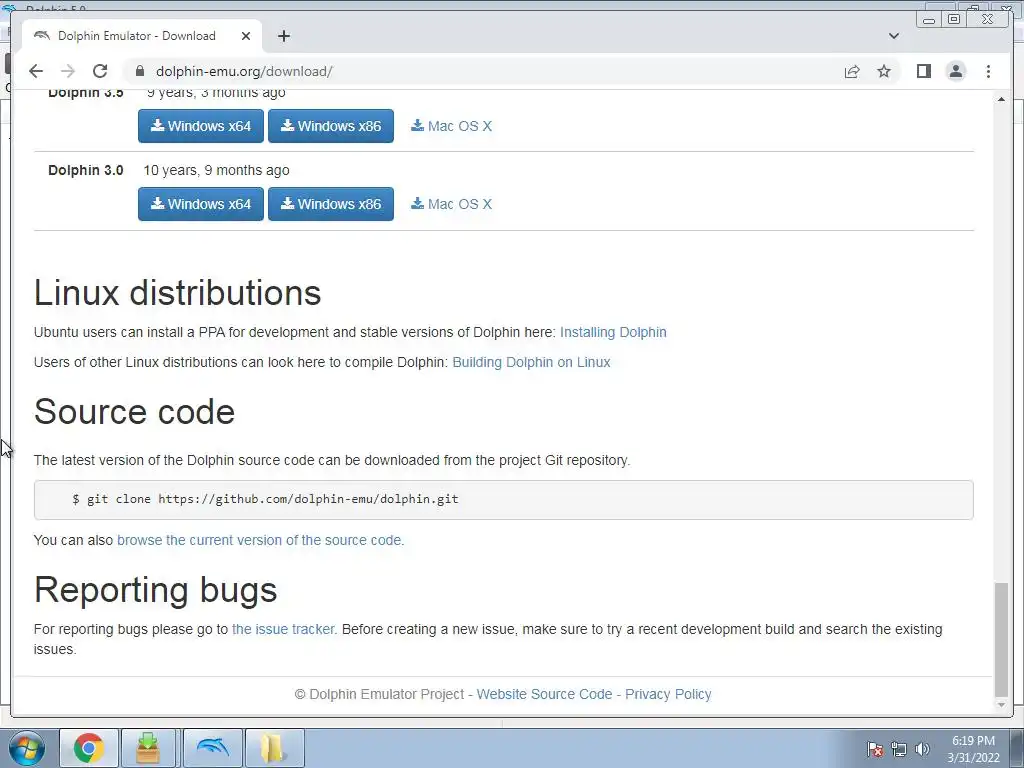Viewport: 1024px width, 768px height.
Task: Click the volume speaker tray icon
Action: pyautogui.click(x=922, y=749)
